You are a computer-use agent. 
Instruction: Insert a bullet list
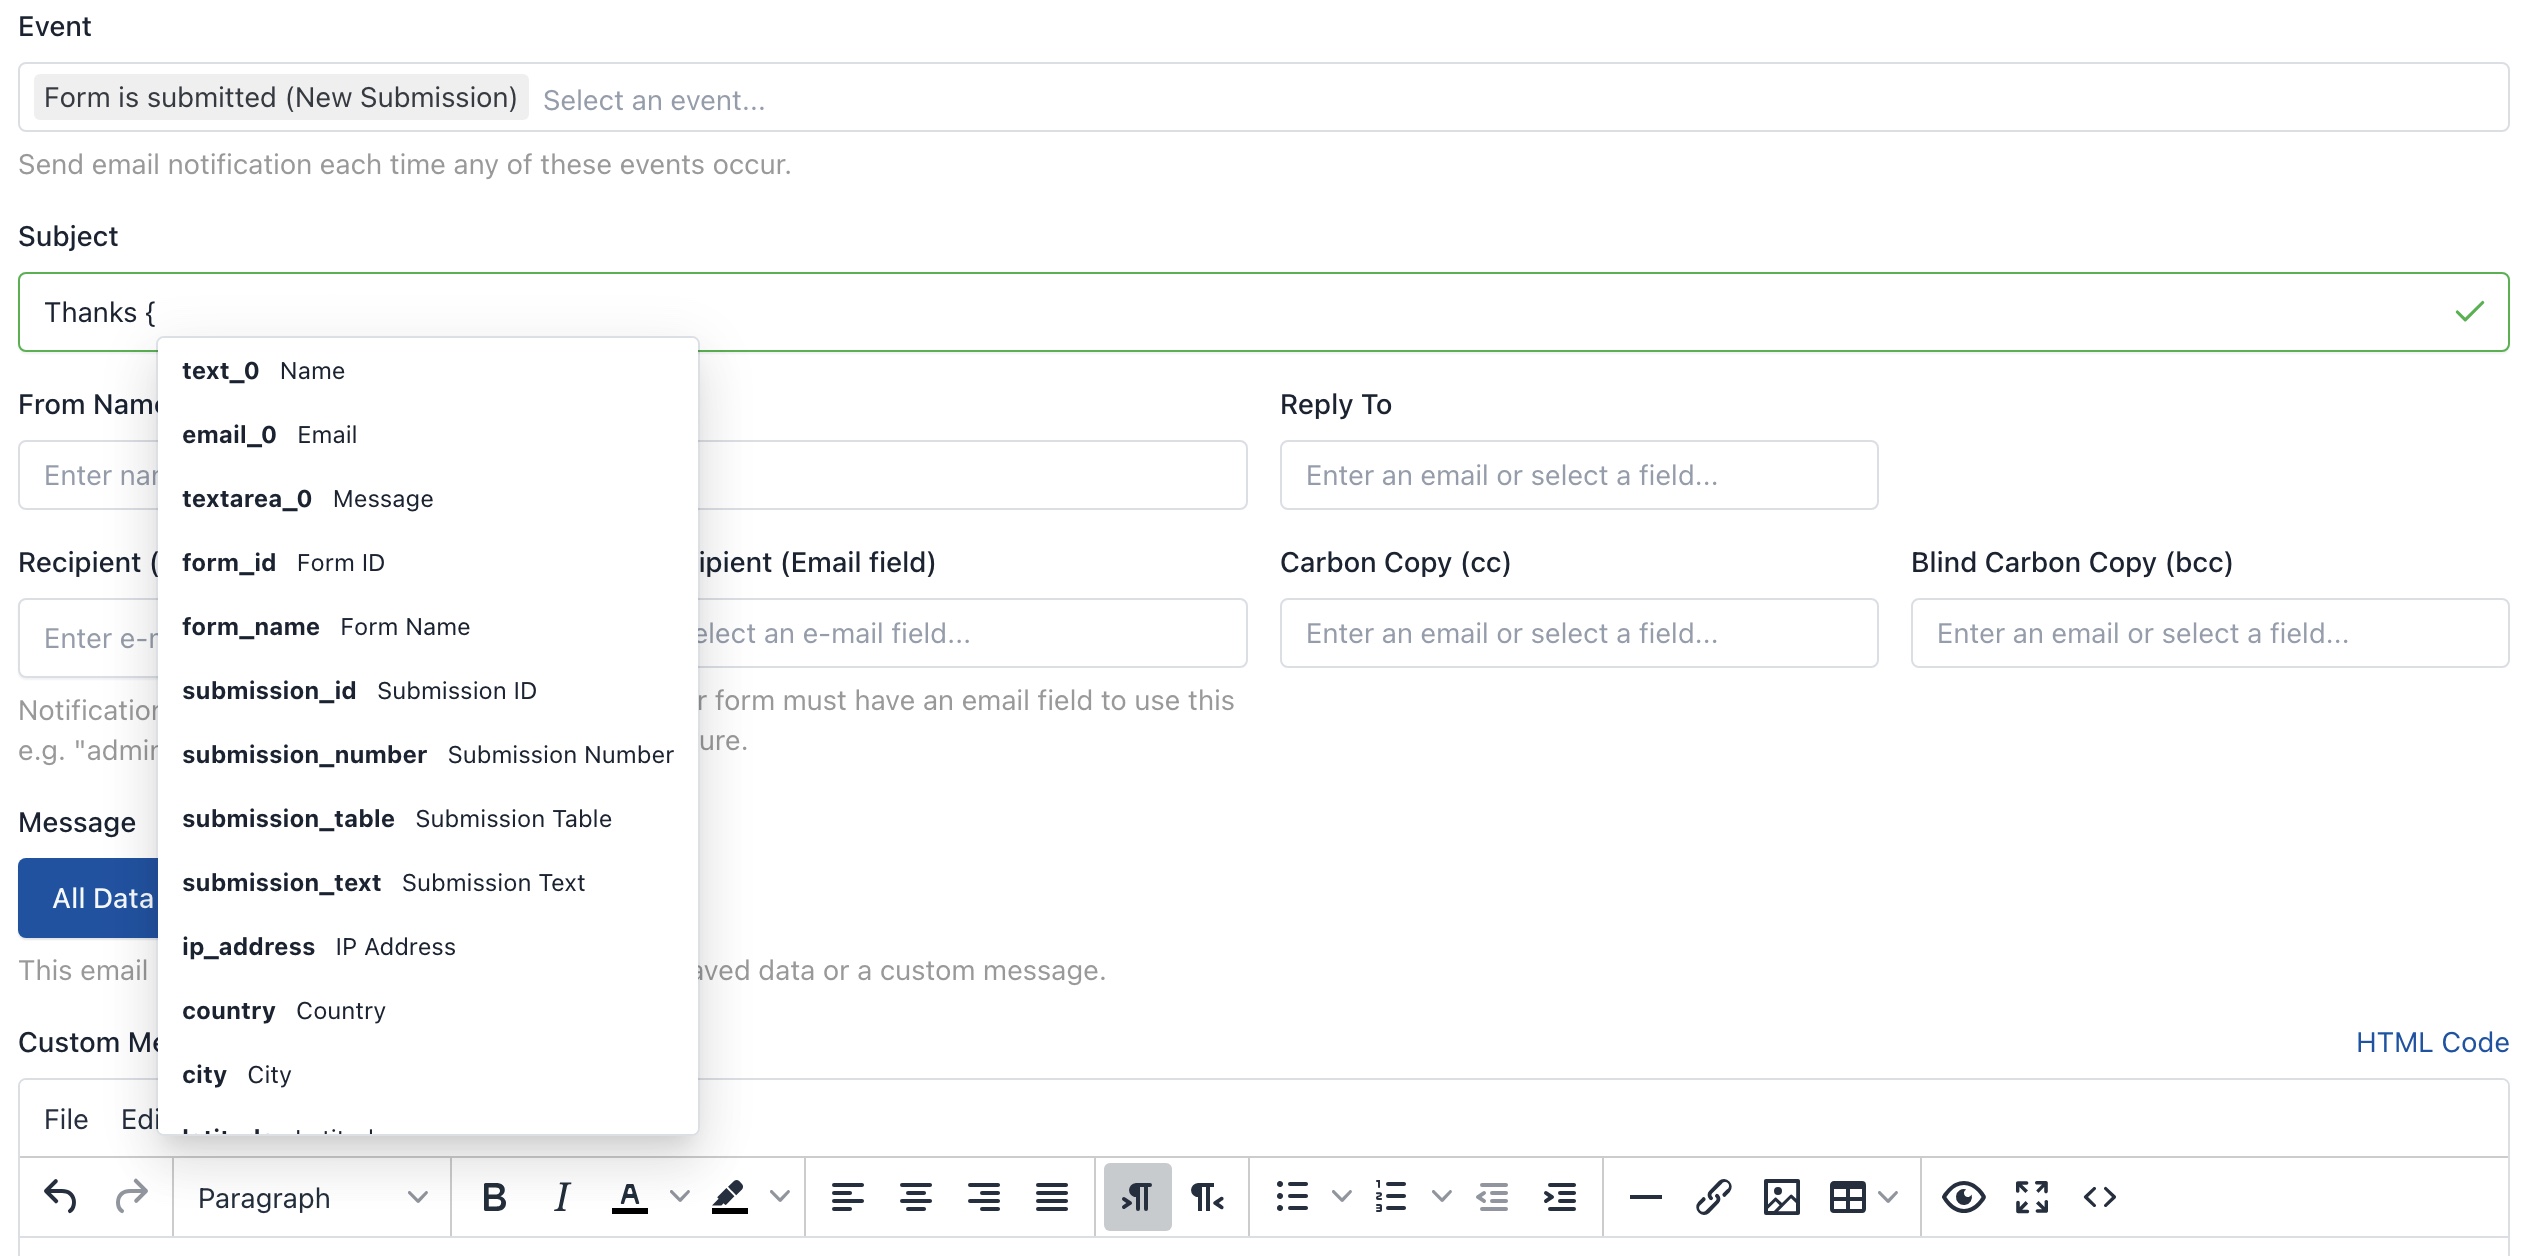pyautogui.click(x=1292, y=1196)
